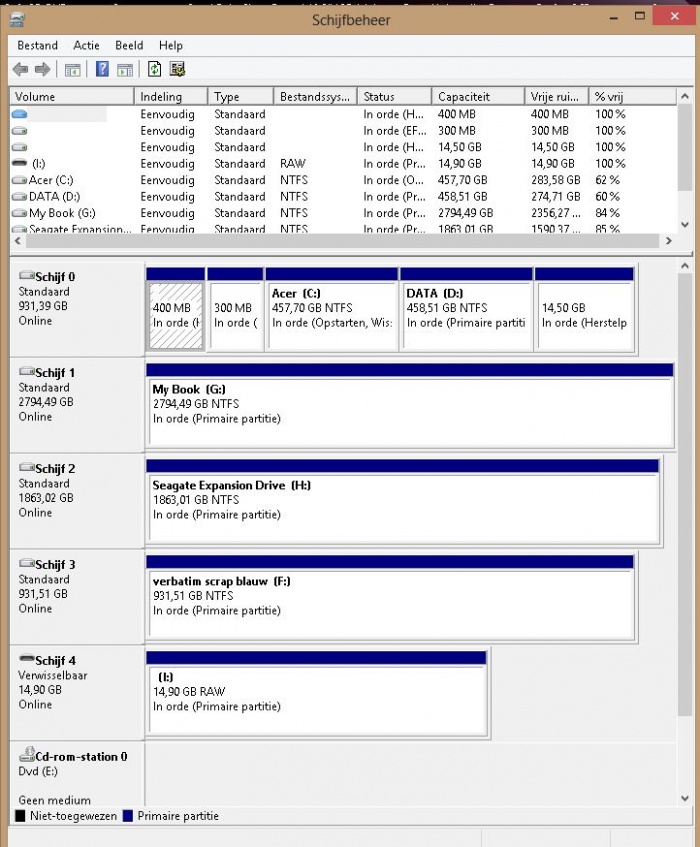Screen dimensions: 700x847
Task: Open the Help menu
Action: click(171, 45)
